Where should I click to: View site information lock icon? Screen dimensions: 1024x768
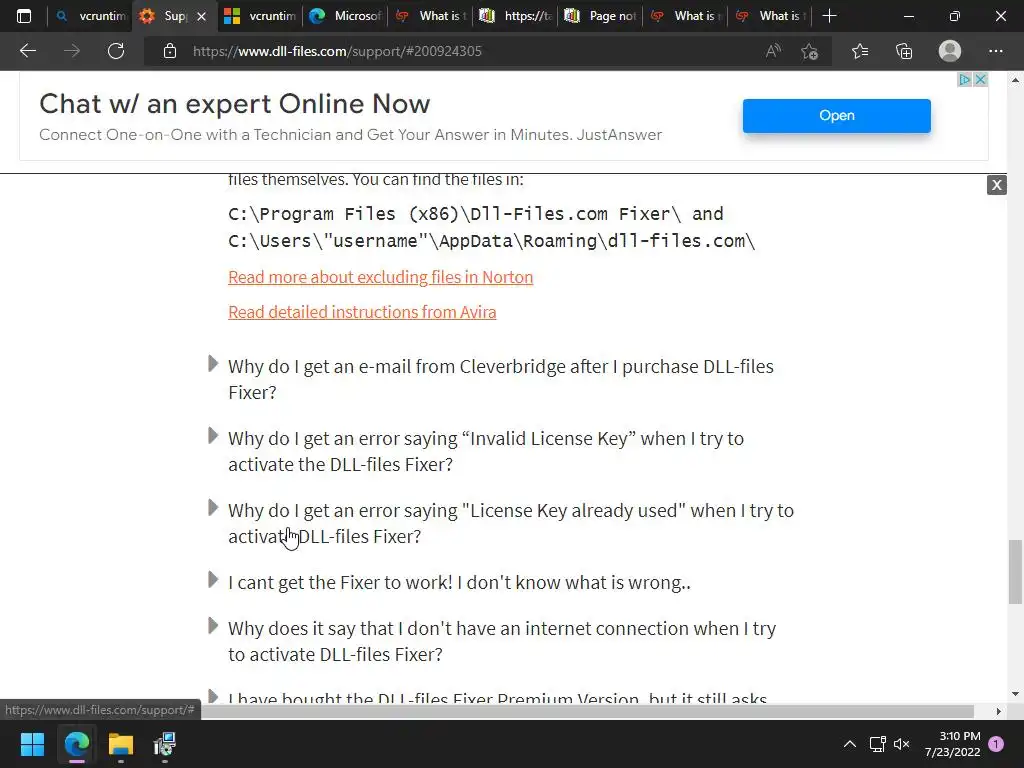170,51
